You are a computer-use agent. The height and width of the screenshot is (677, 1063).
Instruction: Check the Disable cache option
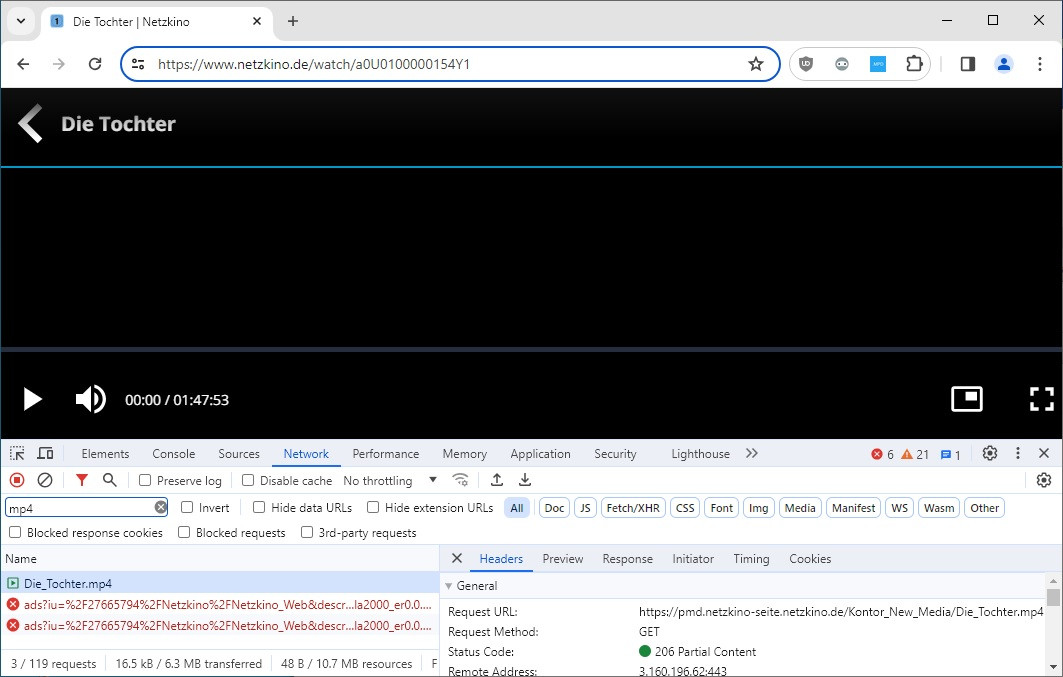pyautogui.click(x=249, y=481)
